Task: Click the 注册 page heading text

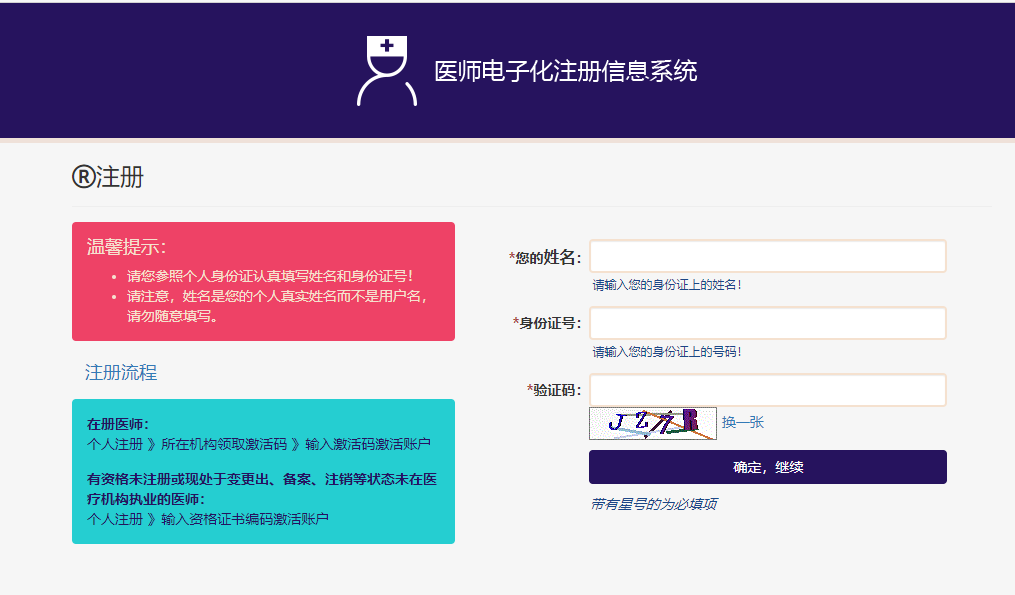Action: coord(120,178)
